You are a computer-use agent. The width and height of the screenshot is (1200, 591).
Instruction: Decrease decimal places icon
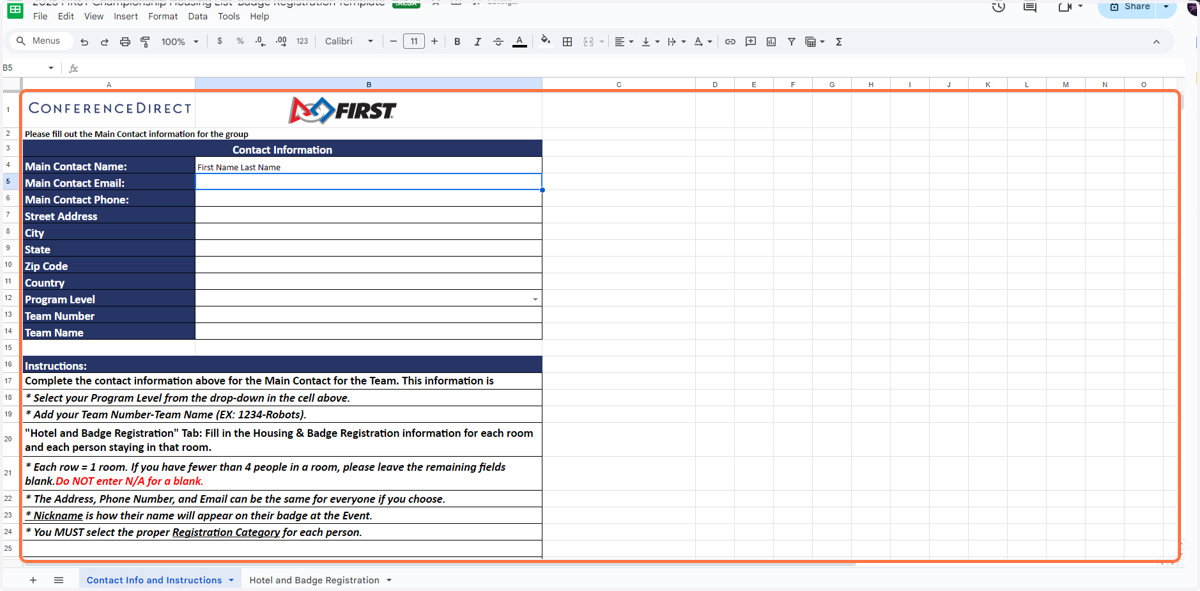coord(260,42)
